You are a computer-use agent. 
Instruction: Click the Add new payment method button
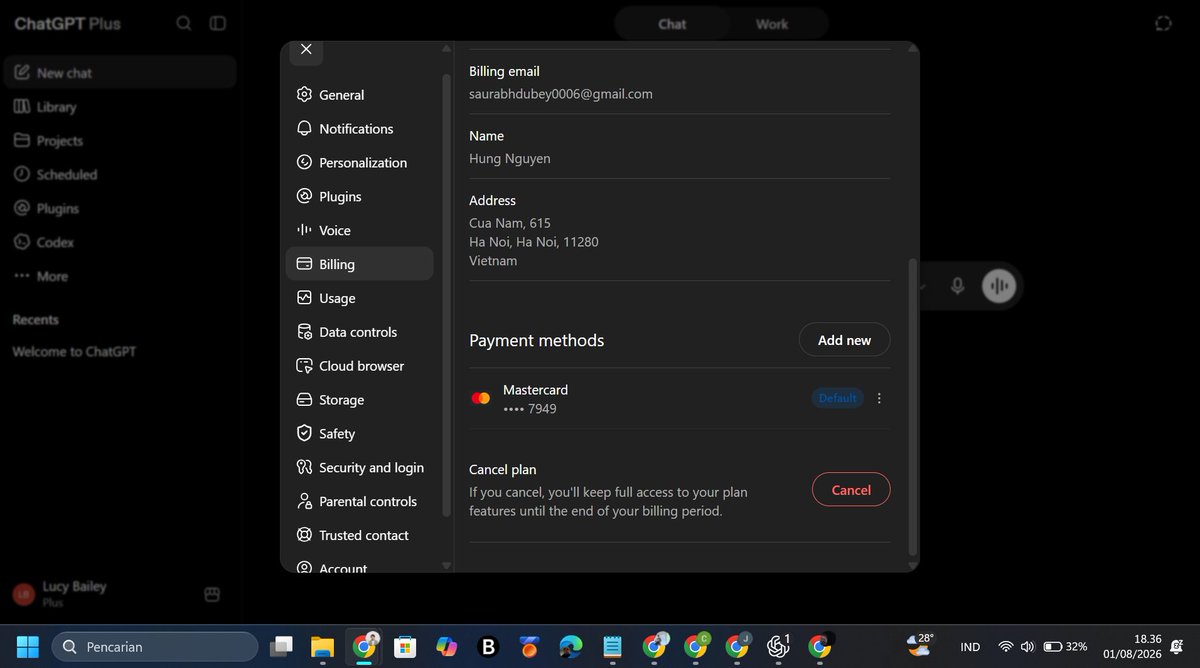click(844, 340)
